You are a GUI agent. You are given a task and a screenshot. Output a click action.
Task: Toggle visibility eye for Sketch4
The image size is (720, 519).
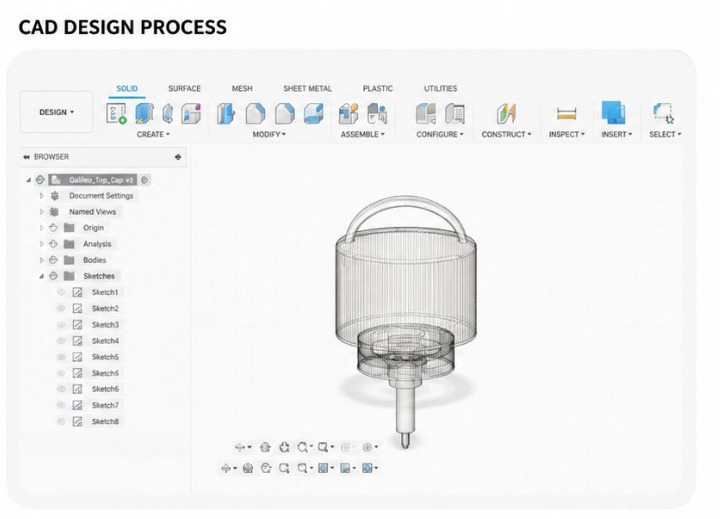(x=61, y=341)
